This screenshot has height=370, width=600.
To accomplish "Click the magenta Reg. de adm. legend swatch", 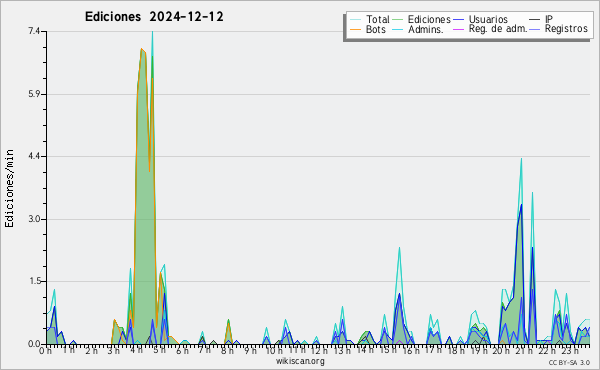I will 458,29.
